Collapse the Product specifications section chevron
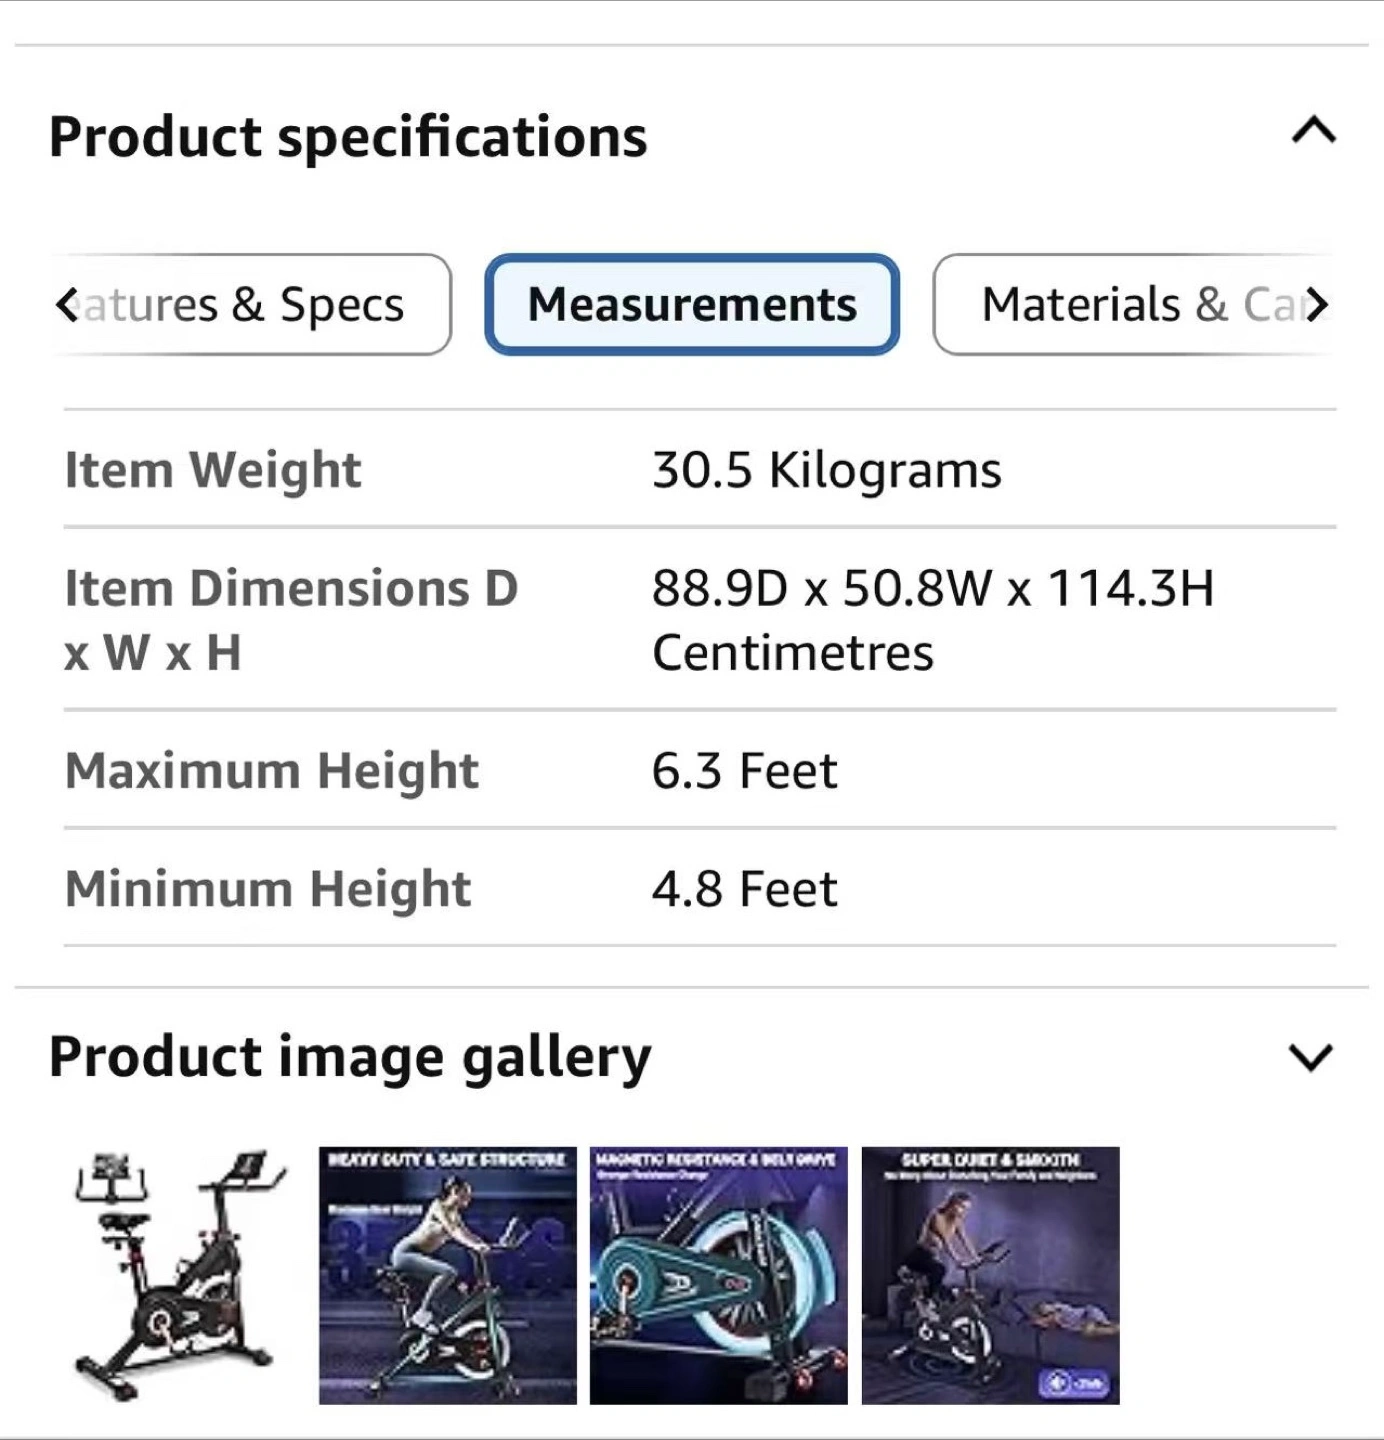 click(1313, 131)
